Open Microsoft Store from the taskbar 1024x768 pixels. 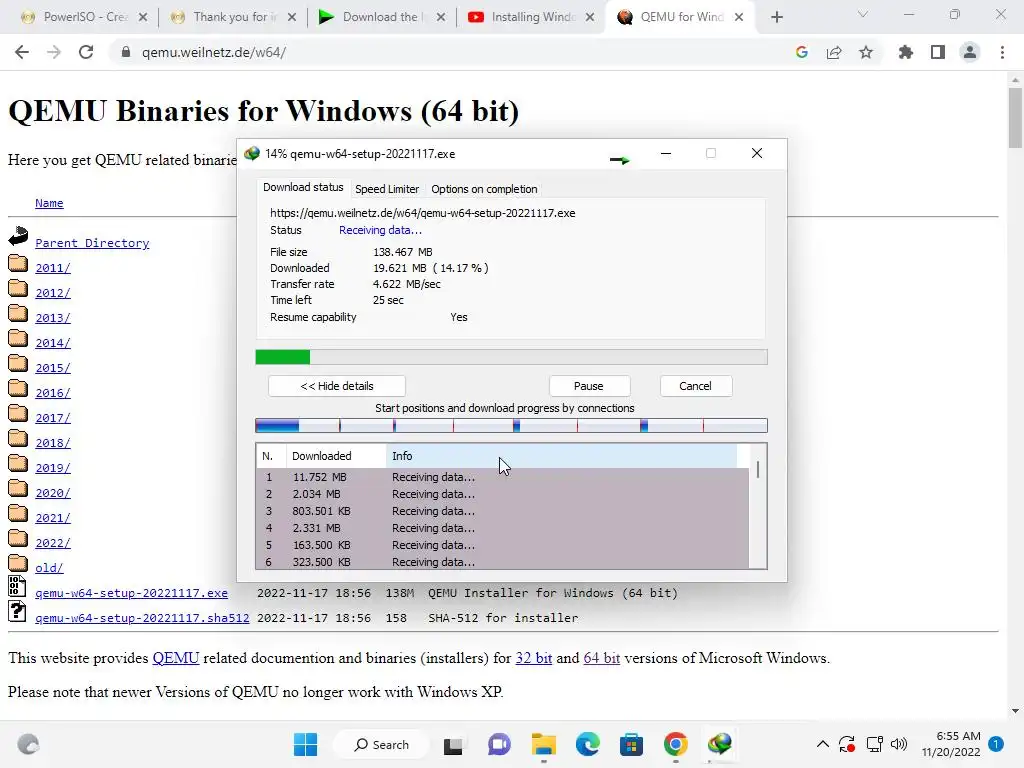tap(632, 744)
